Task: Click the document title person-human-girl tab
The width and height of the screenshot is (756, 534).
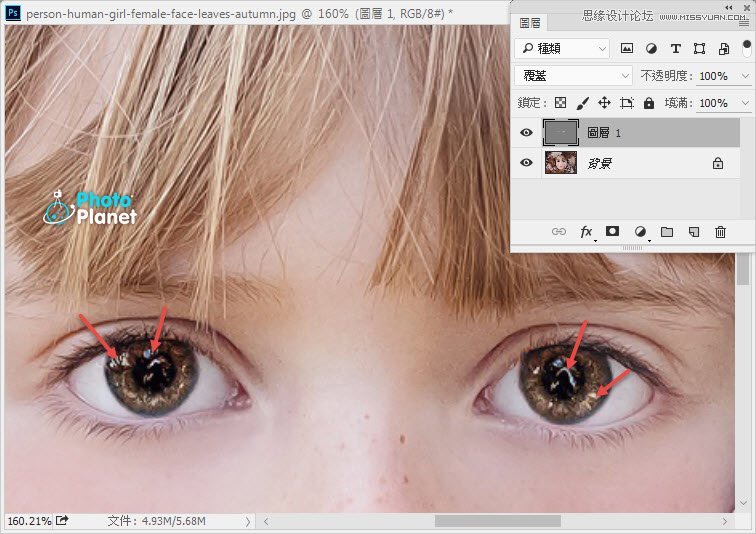Action: pyautogui.click(x=239, y=13)
